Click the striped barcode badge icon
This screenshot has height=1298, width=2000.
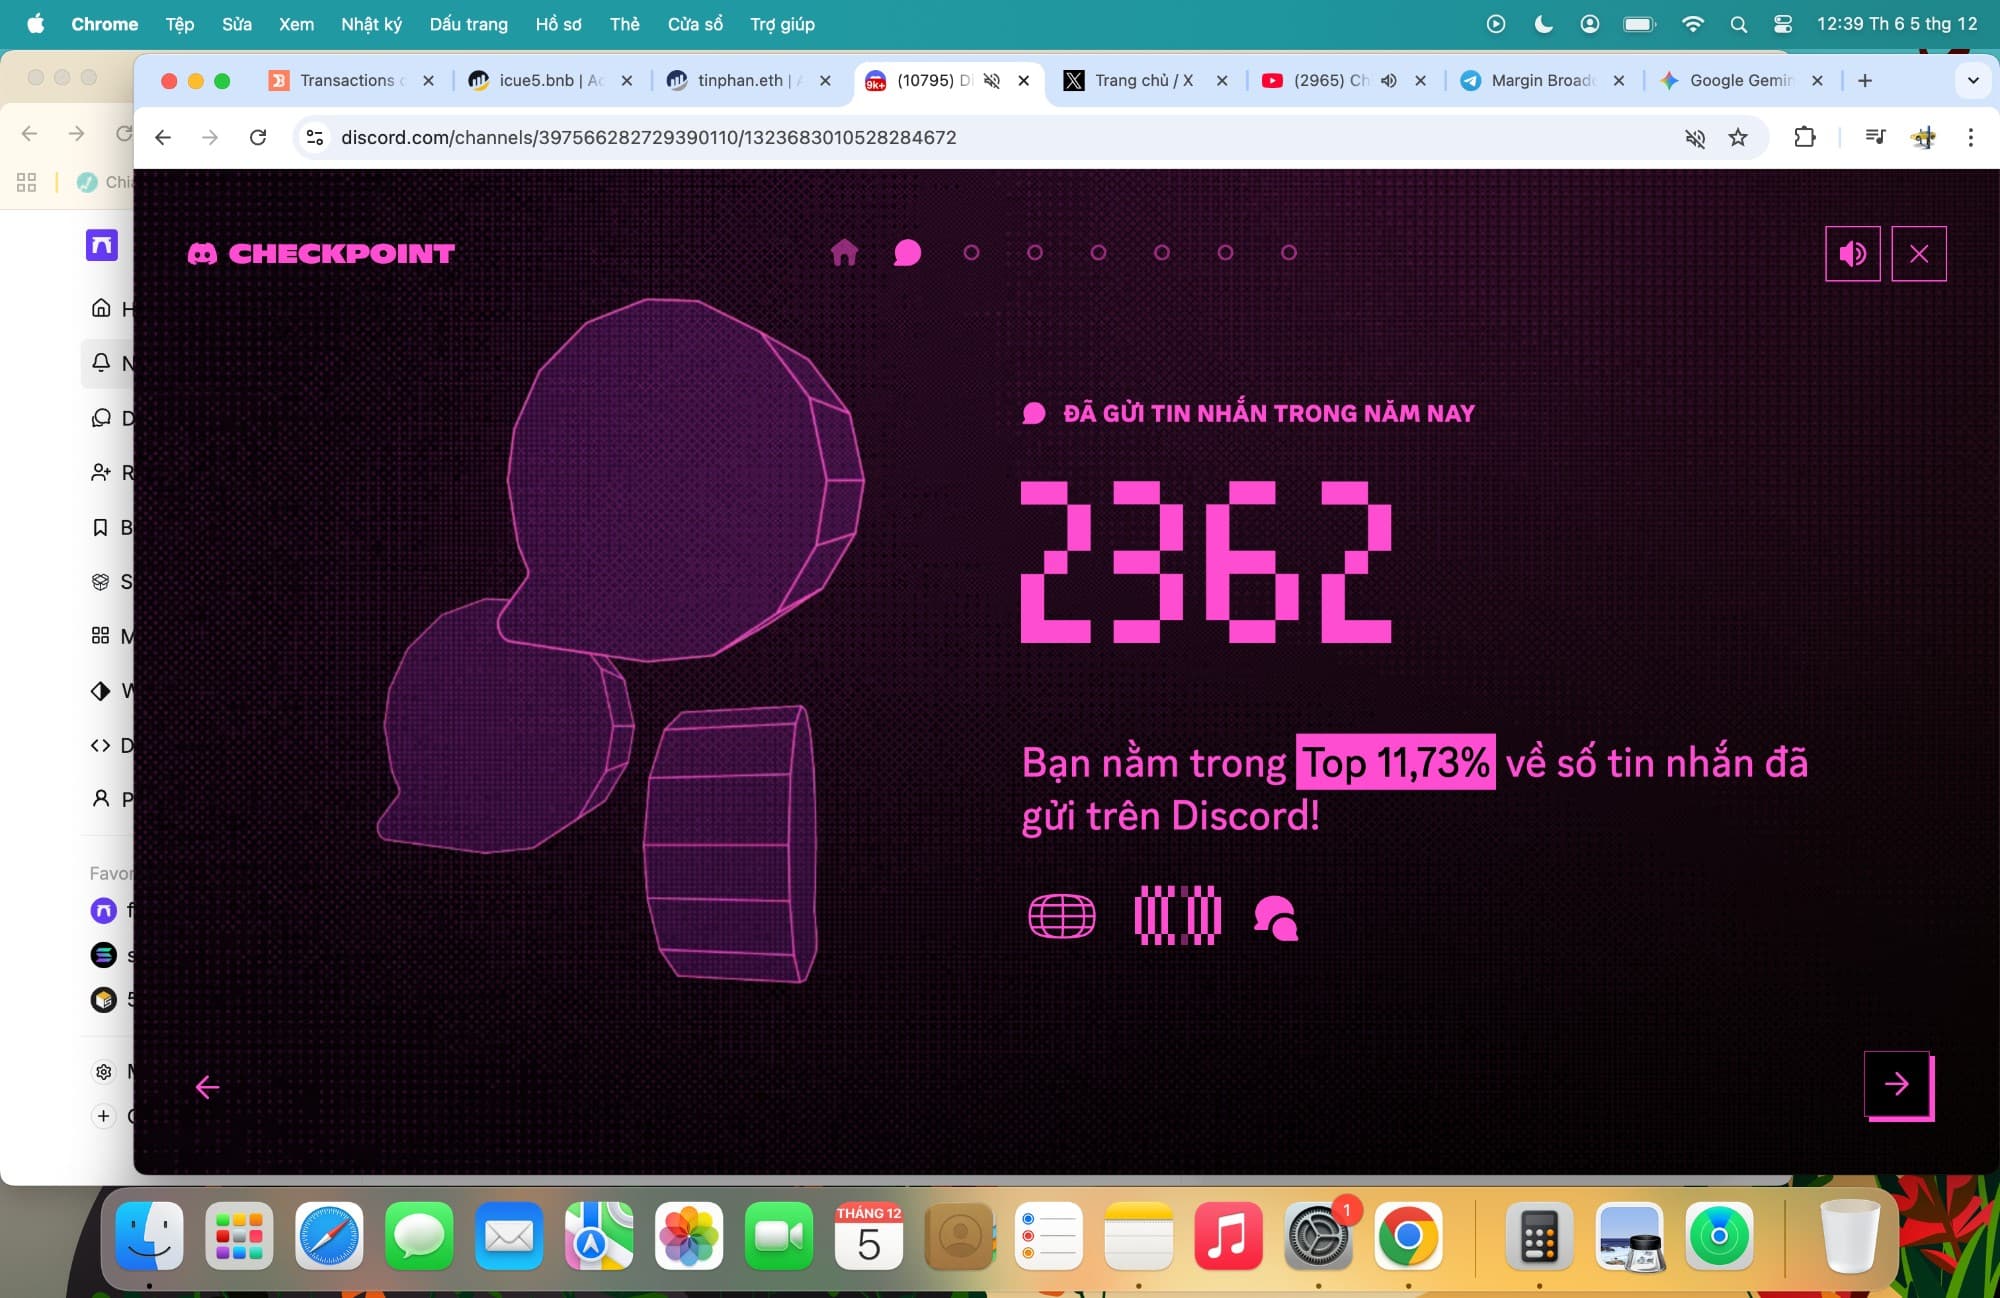(1177, 915)
